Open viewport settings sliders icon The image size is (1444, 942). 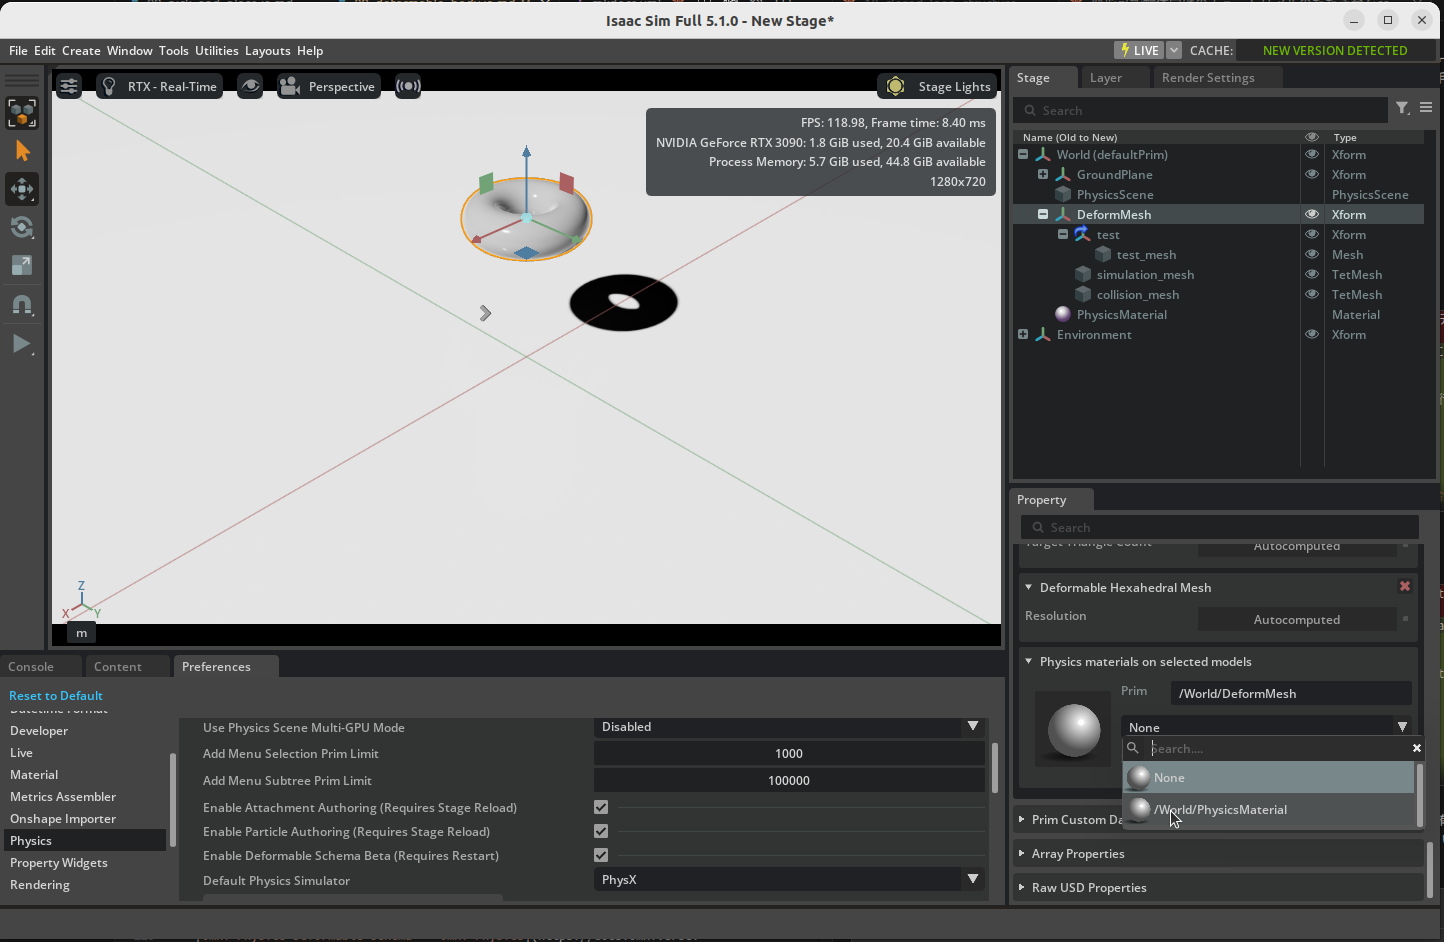point(69,87)
